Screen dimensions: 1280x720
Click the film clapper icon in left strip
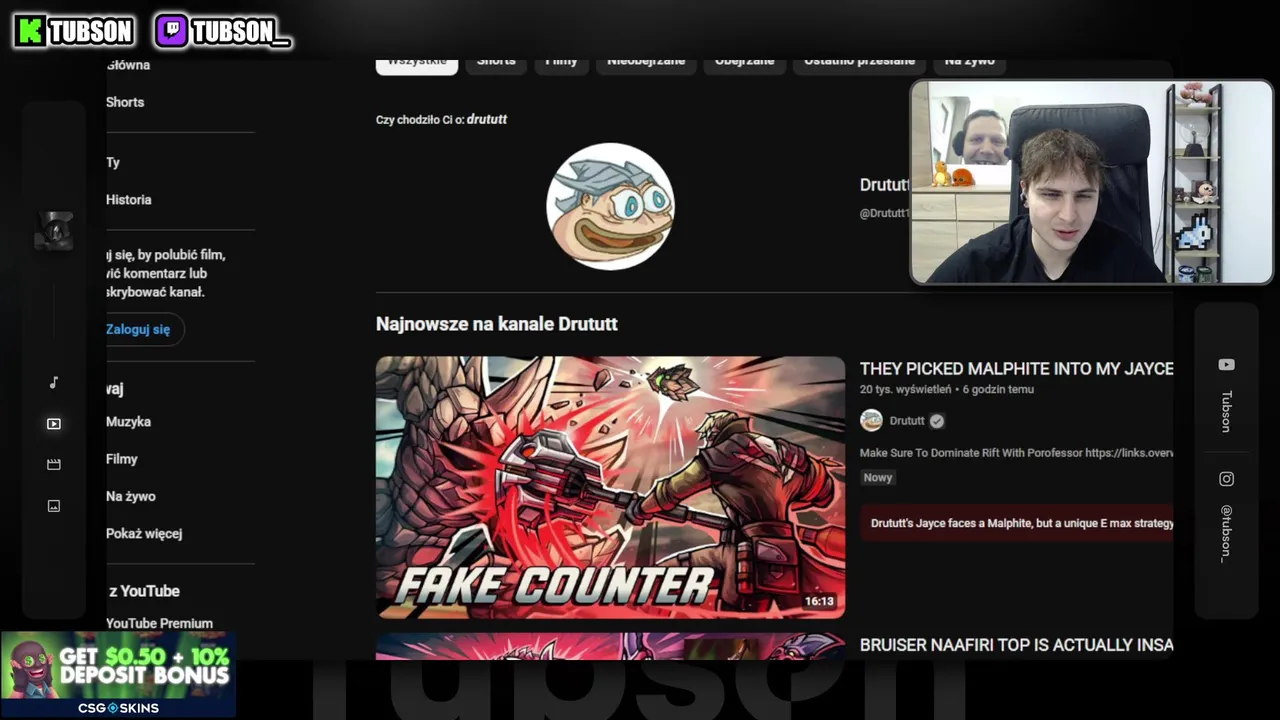(54, 465)
